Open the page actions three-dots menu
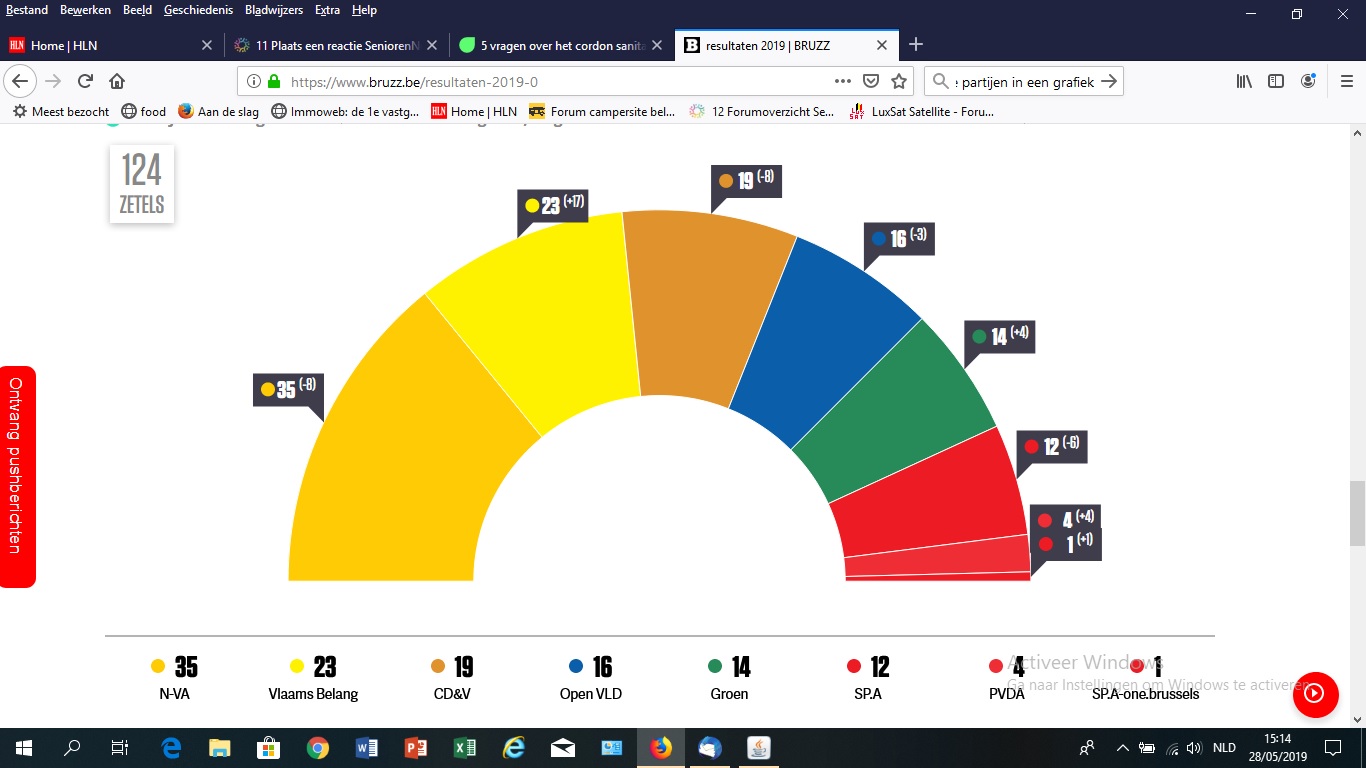This screenshot has width=1366, height=768. [843, 82]
